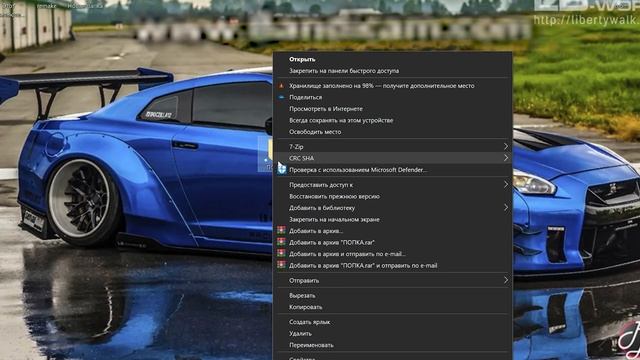Expand the Добавить в библиотеку arrow
Screen dimensions: 640x360
tap(506, 208)
